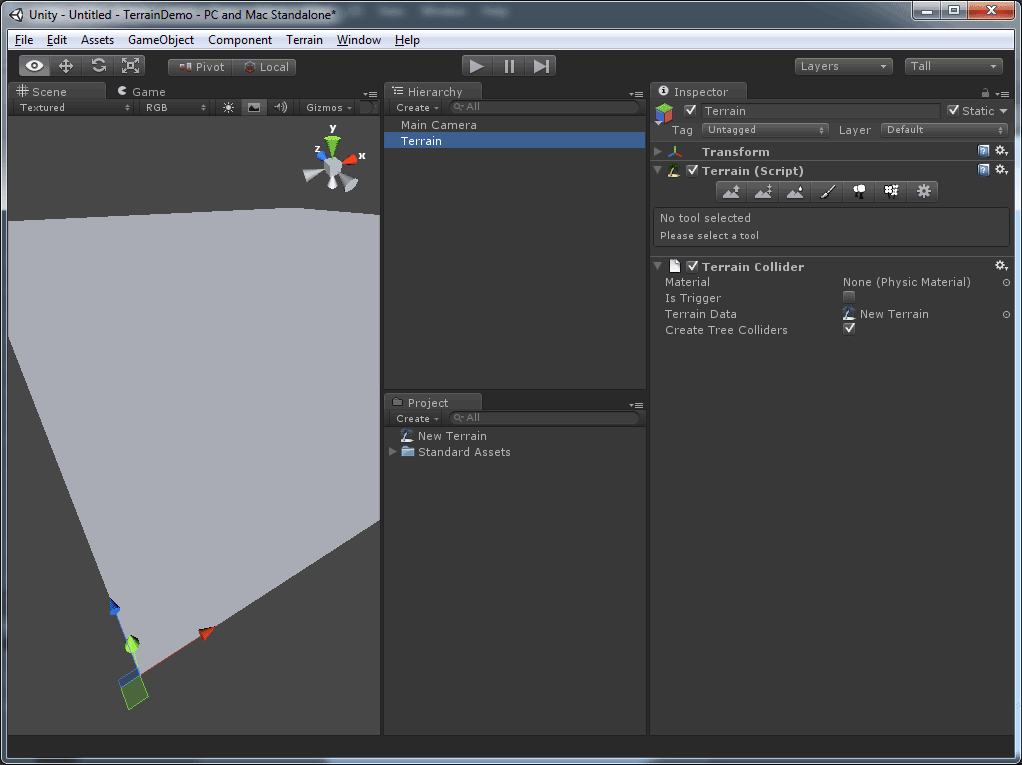The image size is (1022, 765).
Task: Open the File menu
Action: 24,40
